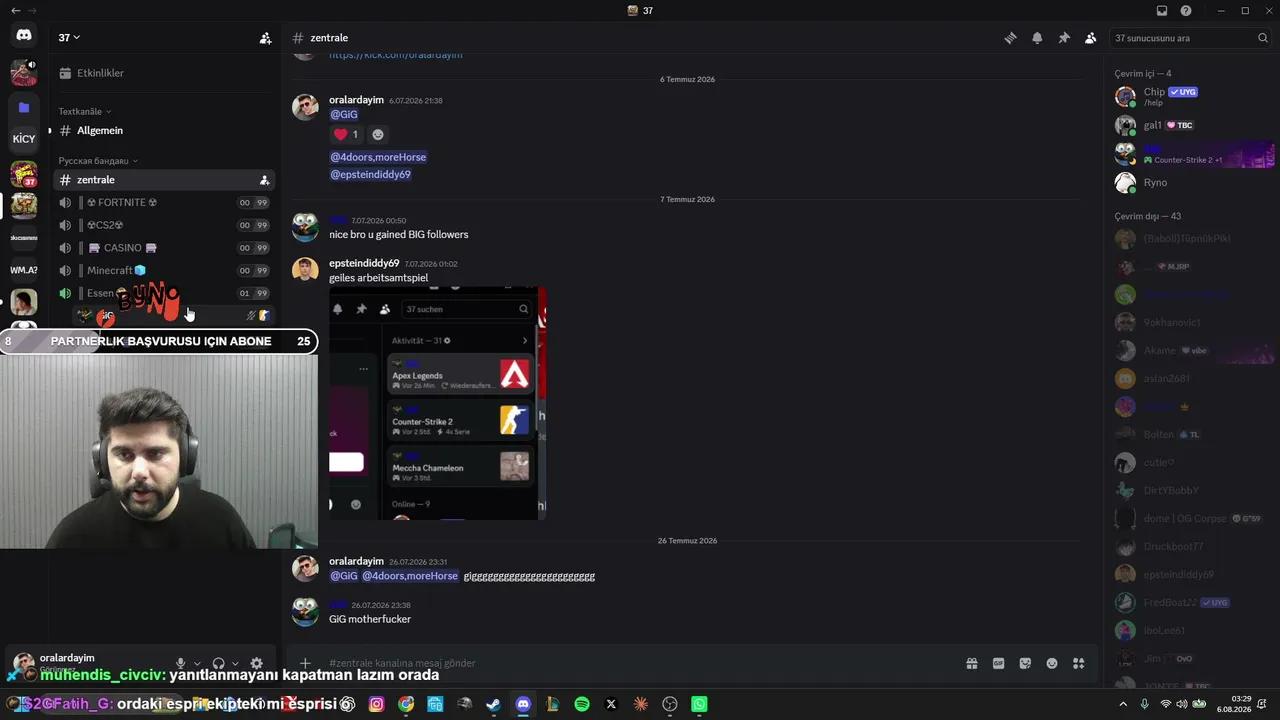Open the GIF picker
This screenshot has height=720, width=1280.
pos(998,663)
